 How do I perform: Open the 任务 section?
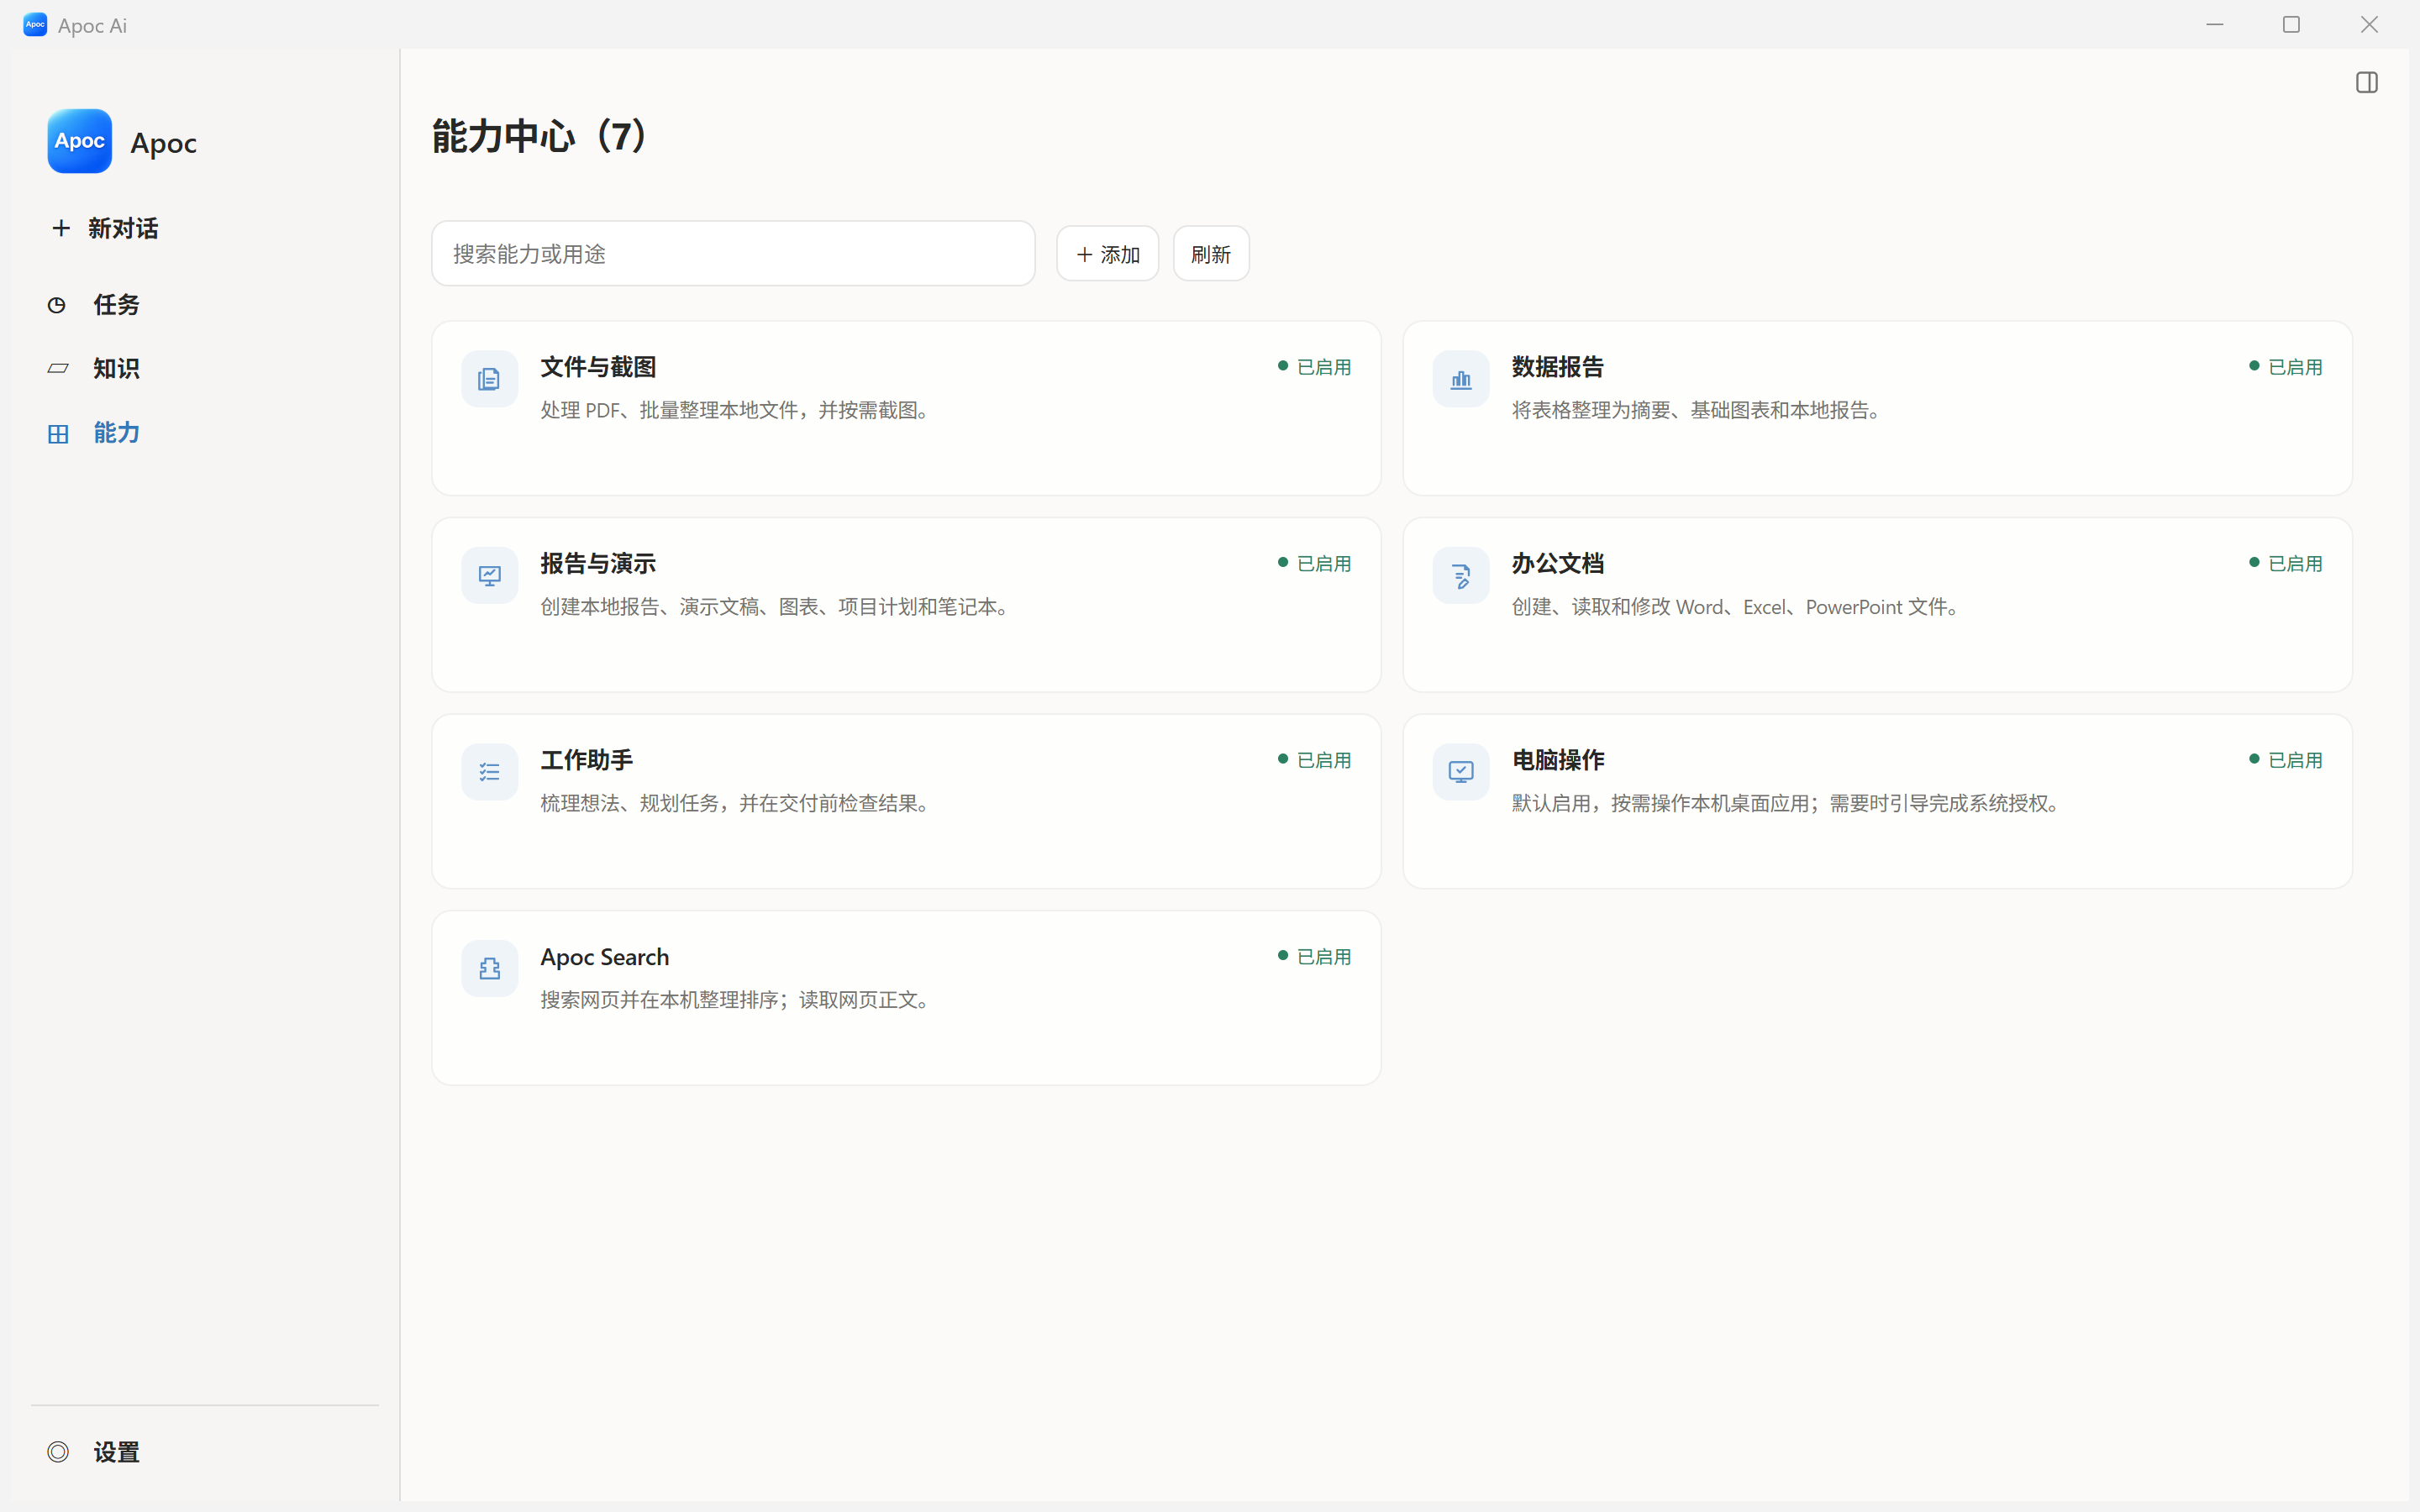pyautogui.click(x=117, y=305)
